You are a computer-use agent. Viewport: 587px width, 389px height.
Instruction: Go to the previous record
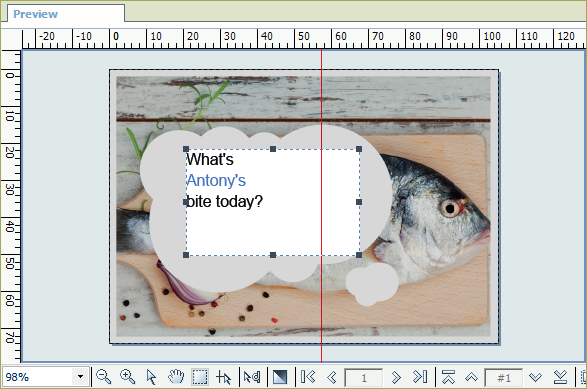click(x=471, y=377)
